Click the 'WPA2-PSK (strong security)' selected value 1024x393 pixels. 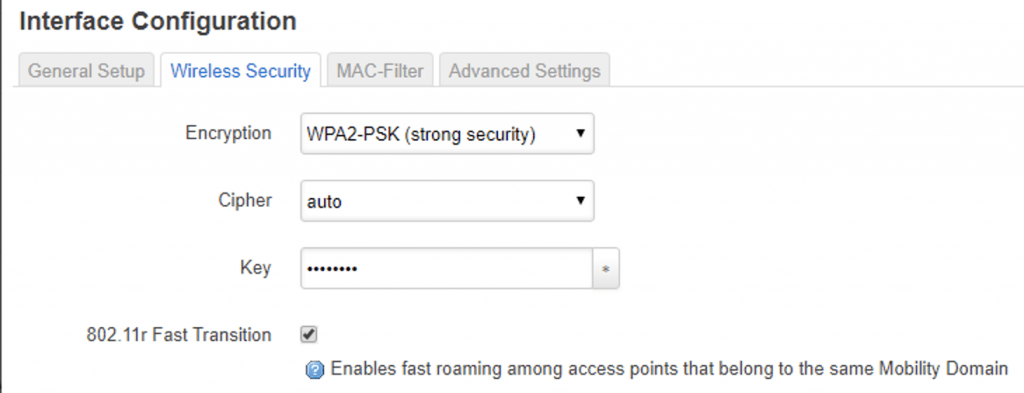pos(421,134)
